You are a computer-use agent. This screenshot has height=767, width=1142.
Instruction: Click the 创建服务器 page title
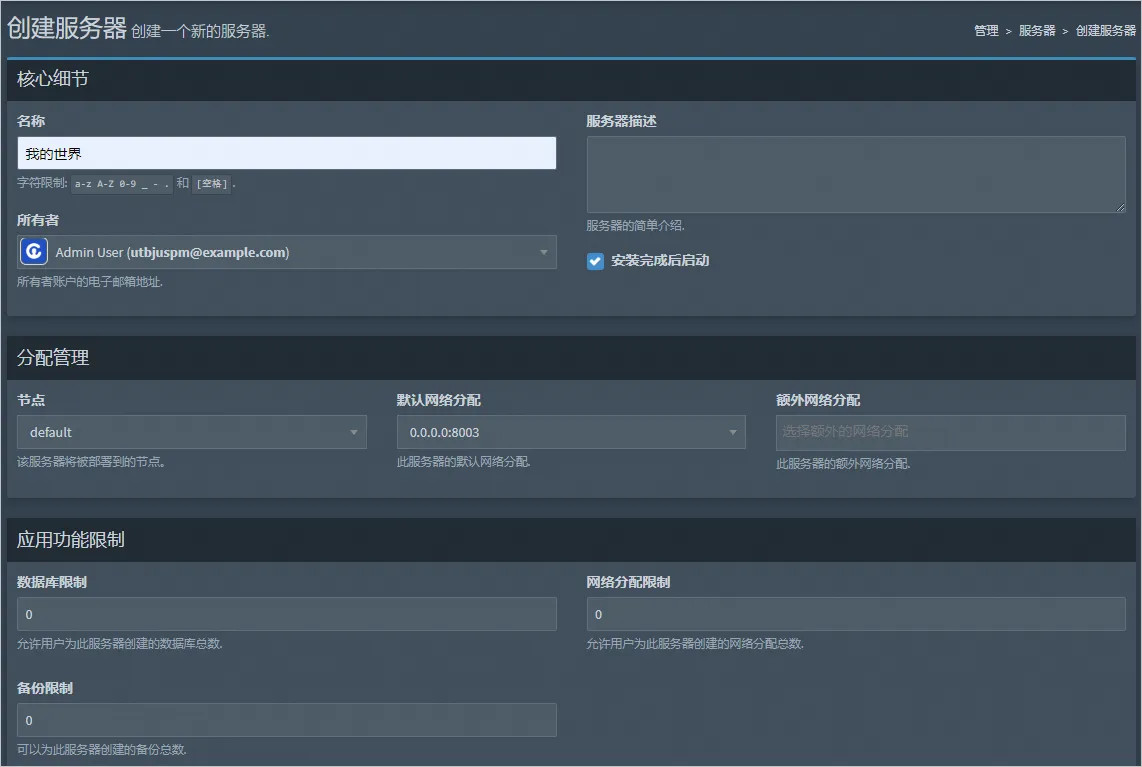[x=67, y=28]
